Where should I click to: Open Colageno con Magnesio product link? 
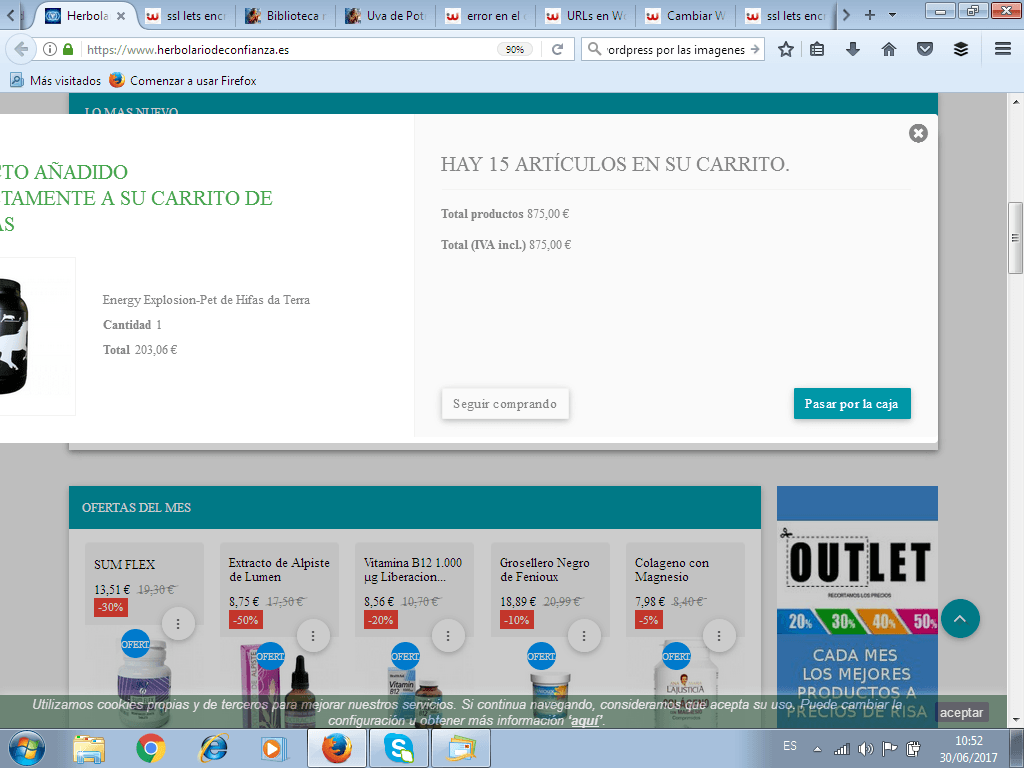coord(671,569)
